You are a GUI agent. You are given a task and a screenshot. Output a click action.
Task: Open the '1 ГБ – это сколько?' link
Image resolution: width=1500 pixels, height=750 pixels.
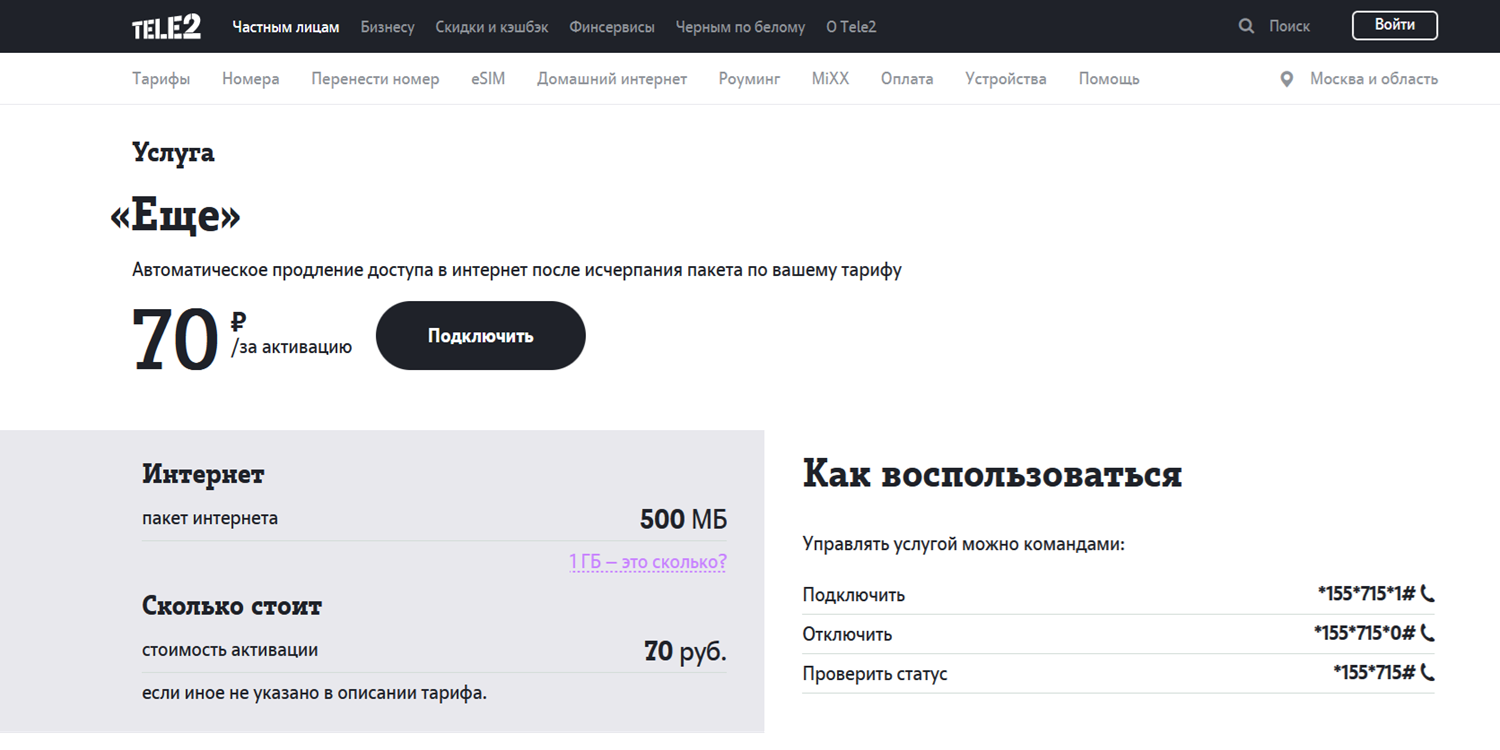point(648,562)
